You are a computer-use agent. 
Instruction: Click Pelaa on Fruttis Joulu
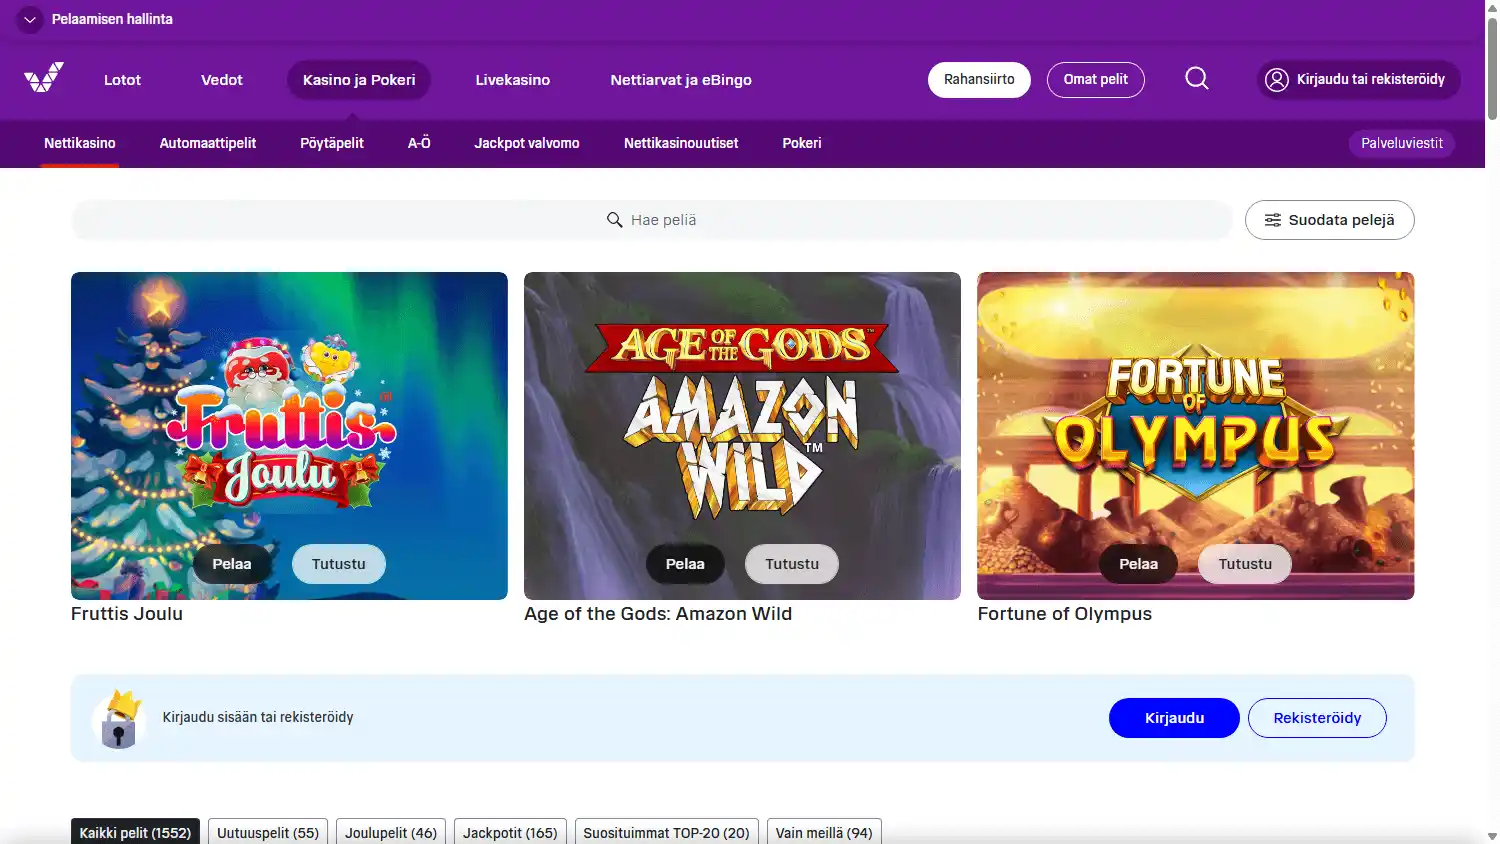tap(232, 564)
